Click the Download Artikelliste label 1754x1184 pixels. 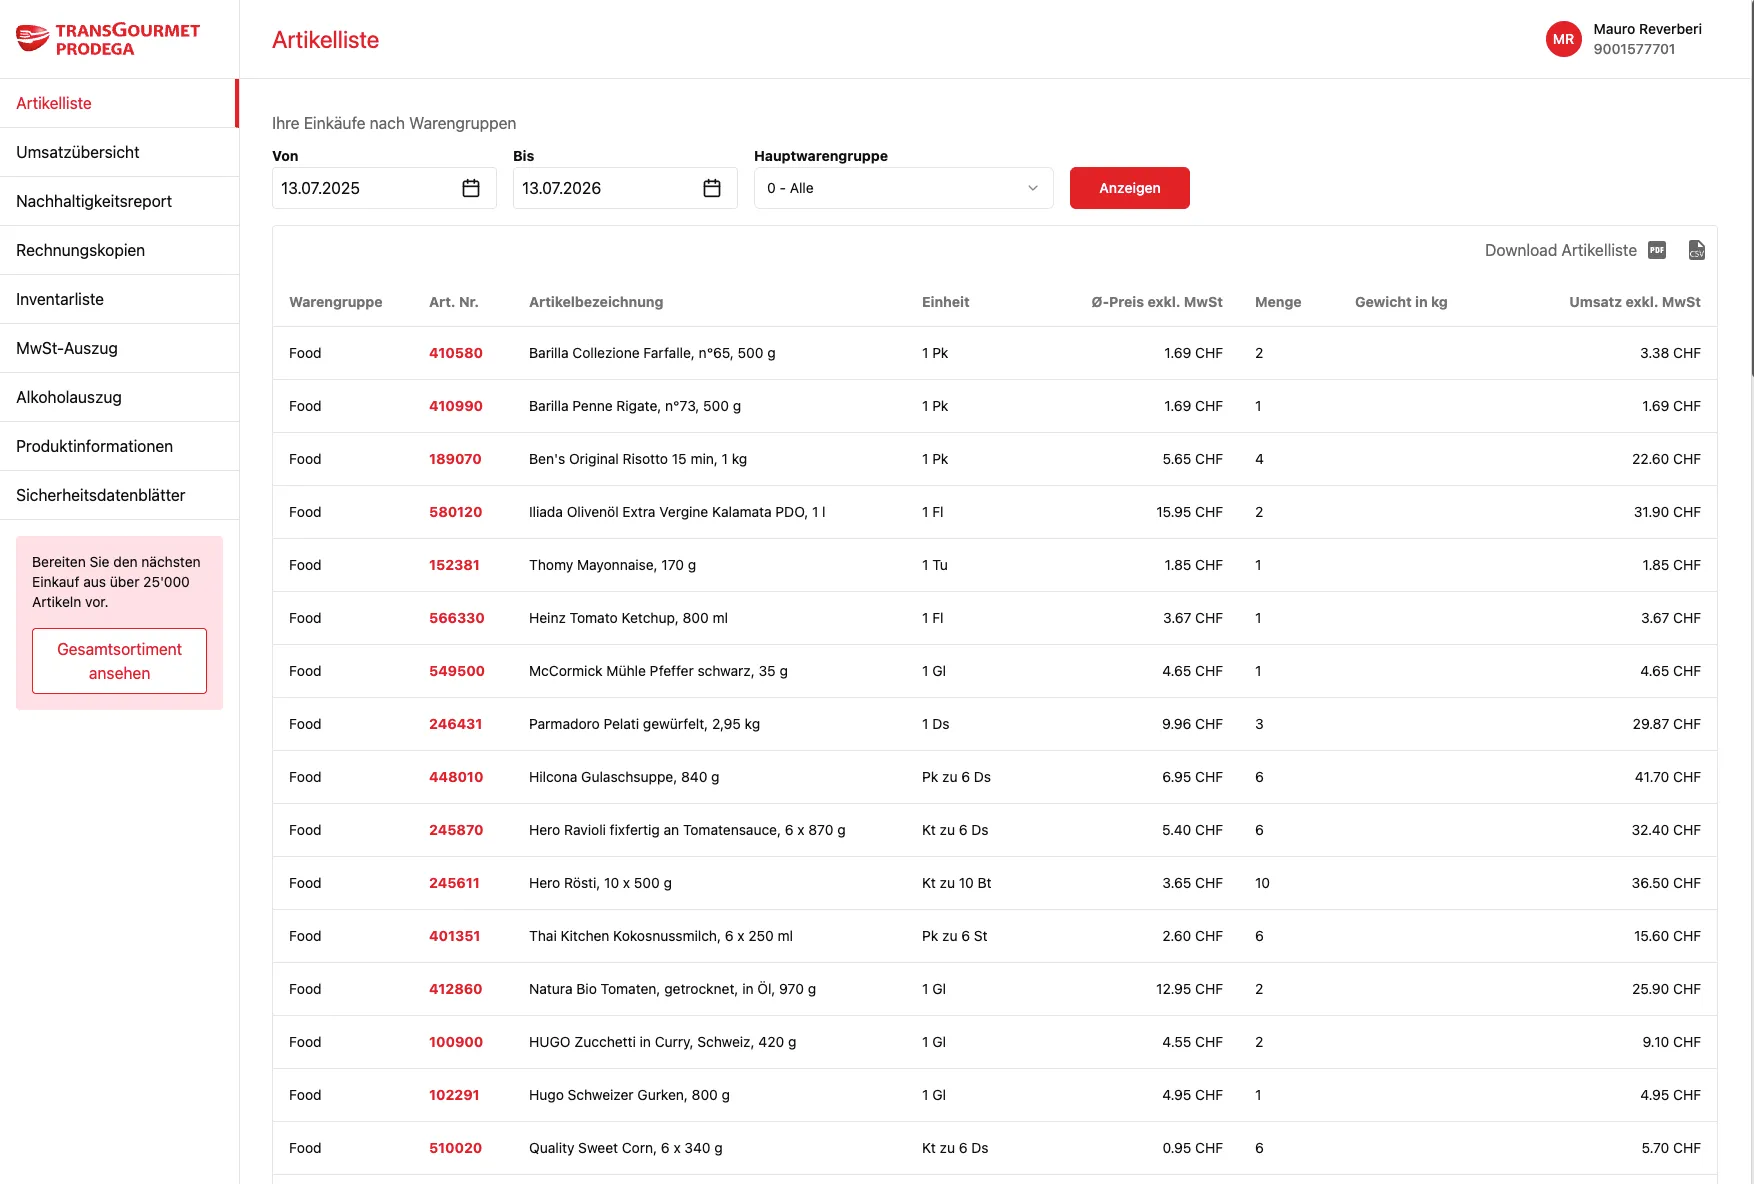[1560, 250]
